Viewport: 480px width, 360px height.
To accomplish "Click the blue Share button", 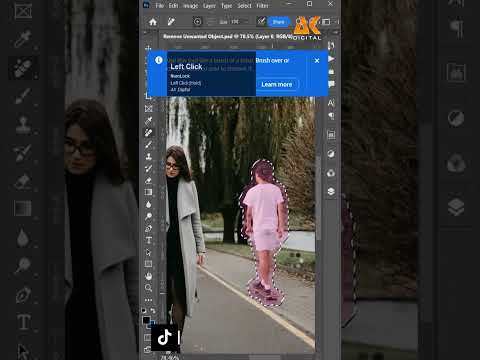I will point(278,22).
